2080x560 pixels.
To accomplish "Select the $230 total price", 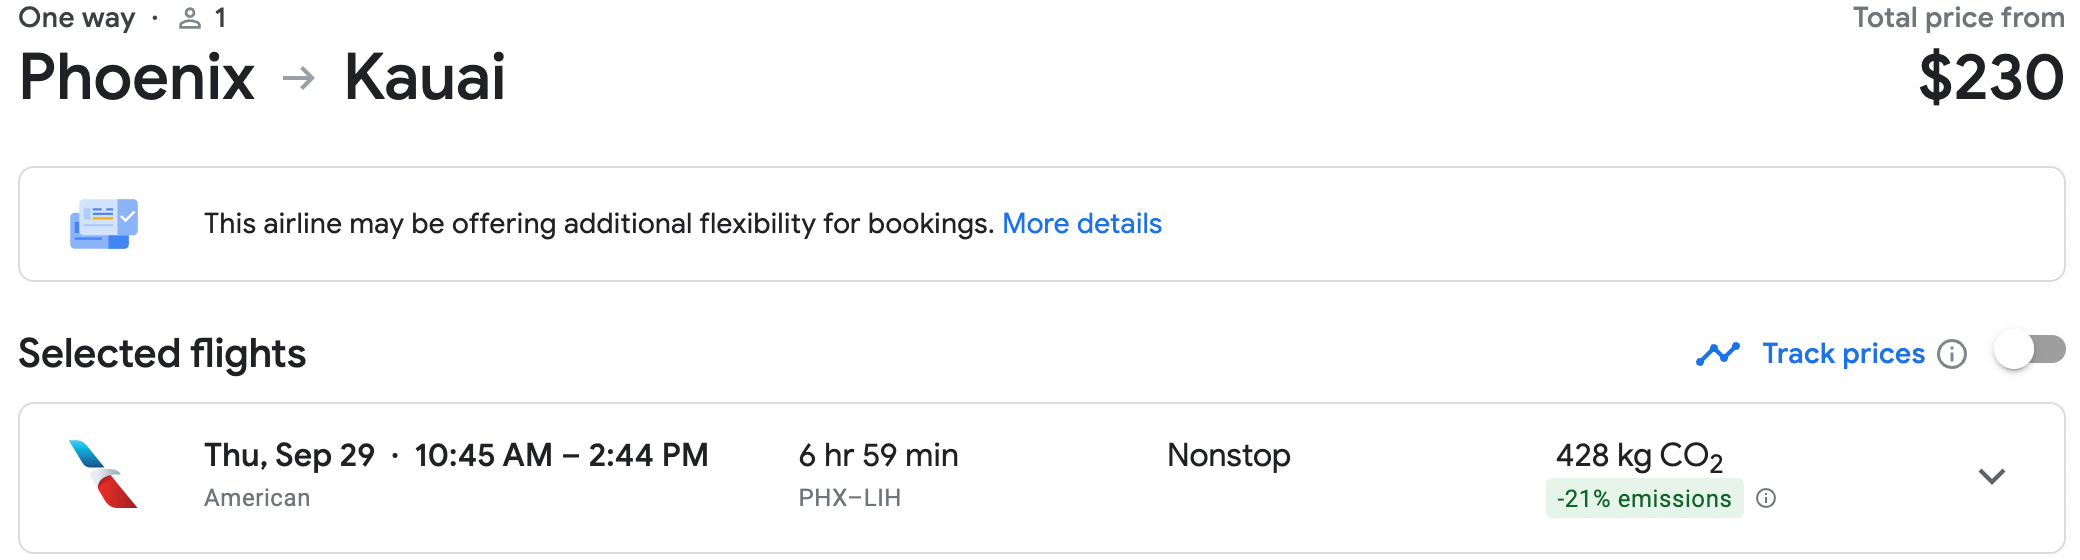I will tap(1991, 78).
